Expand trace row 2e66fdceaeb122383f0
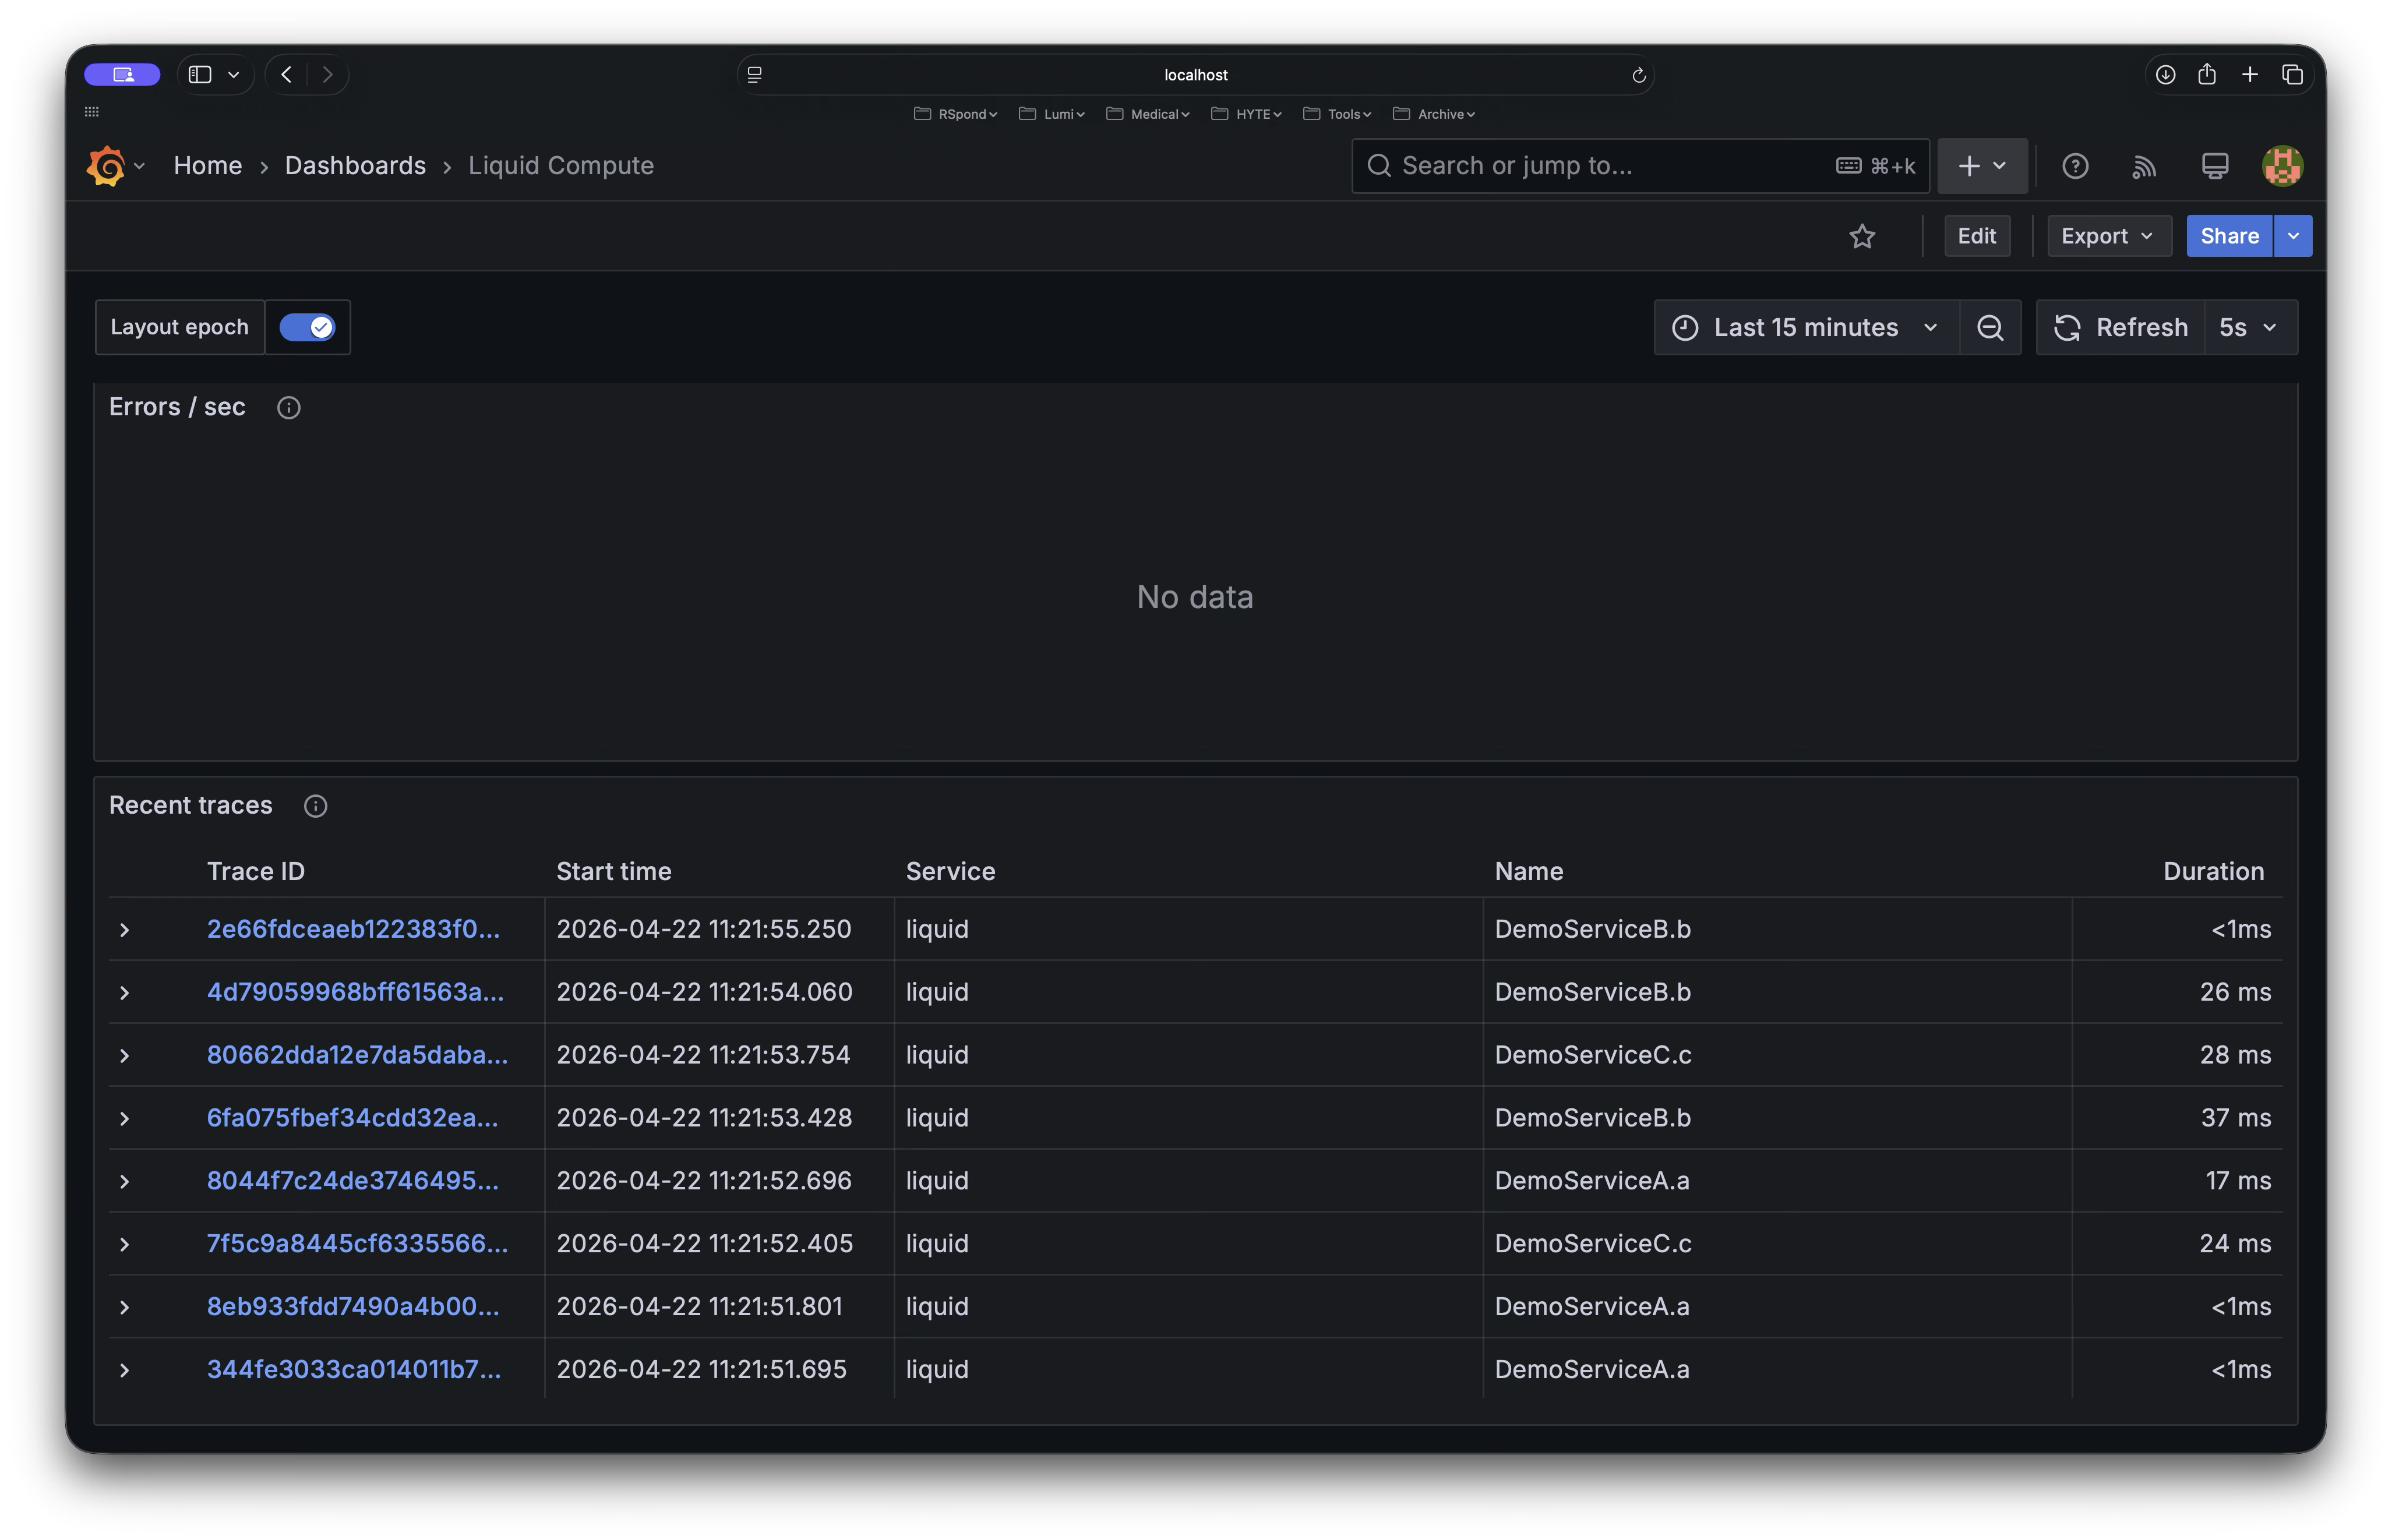2392x1540 pixels. pyautogui.click(x=124, y=930)
